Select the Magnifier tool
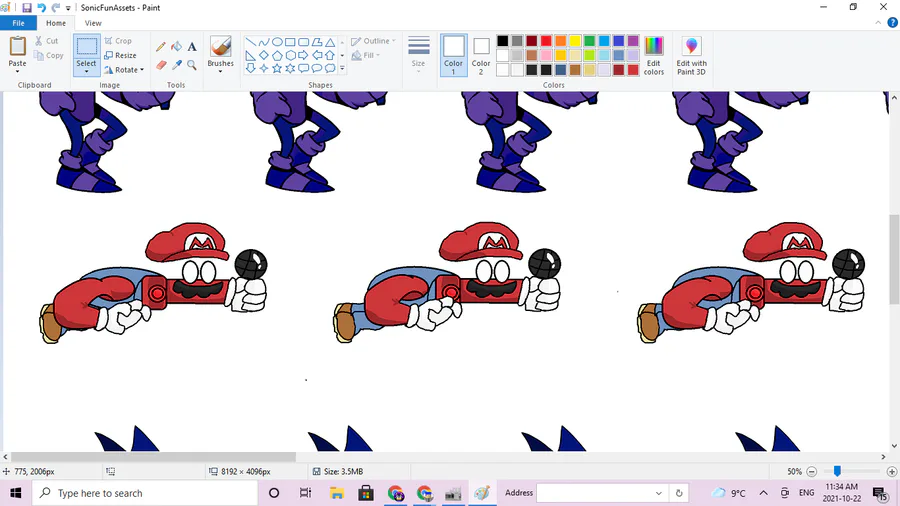900x506 pixels. tap(192, 65)
